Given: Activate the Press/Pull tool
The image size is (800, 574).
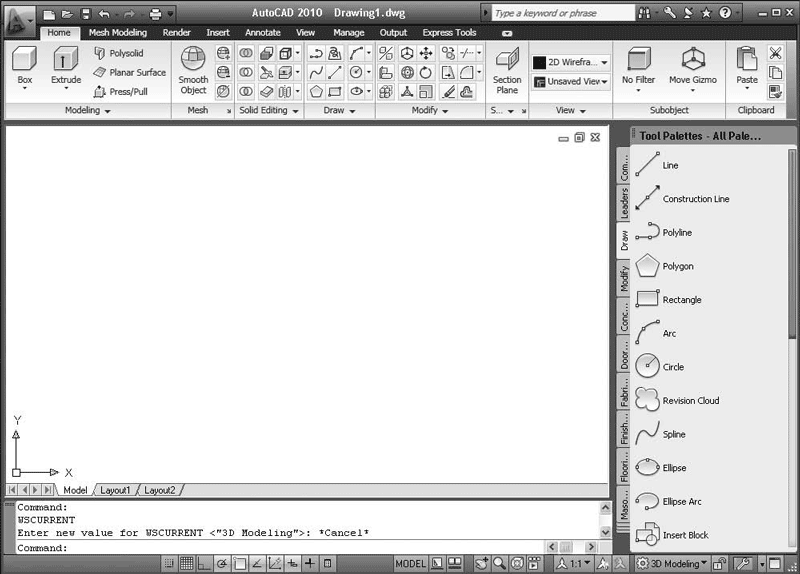Looking at the screenshot, I should coord(121,92).
